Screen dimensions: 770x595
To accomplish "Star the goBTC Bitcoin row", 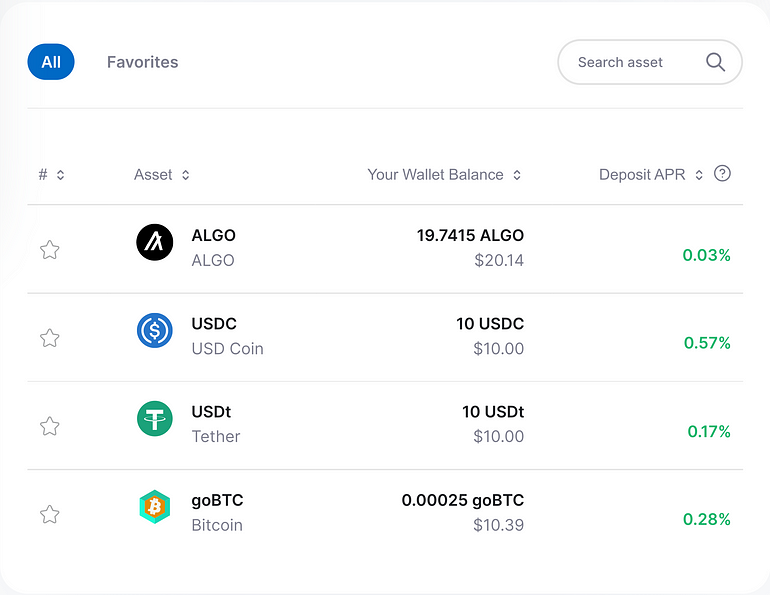I will [x=50, y=514].
